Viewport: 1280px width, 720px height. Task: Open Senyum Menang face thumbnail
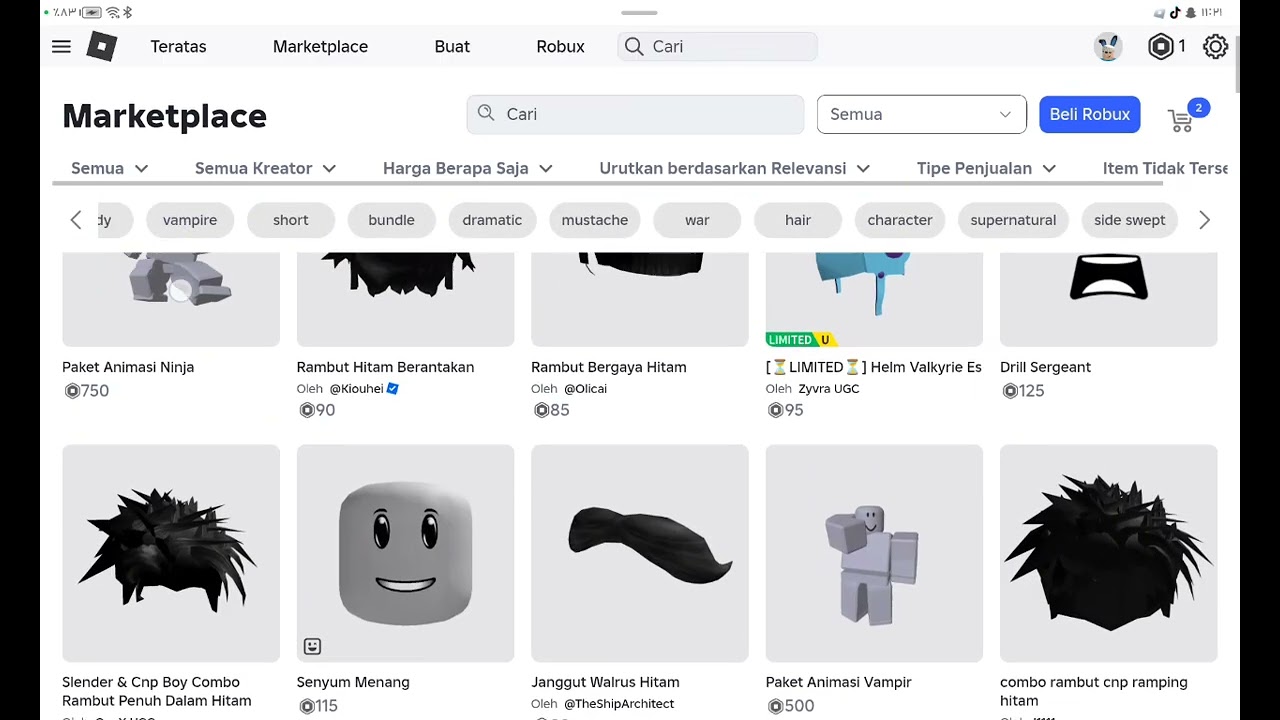coord(405,553)
